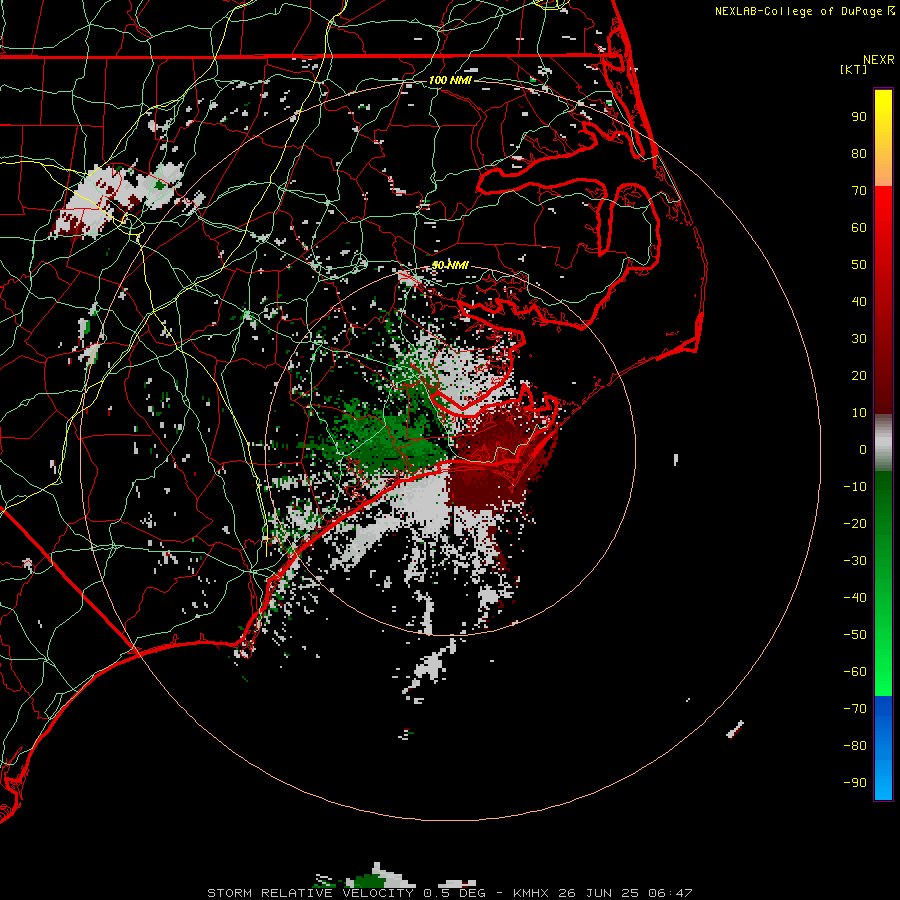Select the -60 value on velocity scale
This screenshot has height=900, width=900.
pyautogui.click(x=855, y=672)
